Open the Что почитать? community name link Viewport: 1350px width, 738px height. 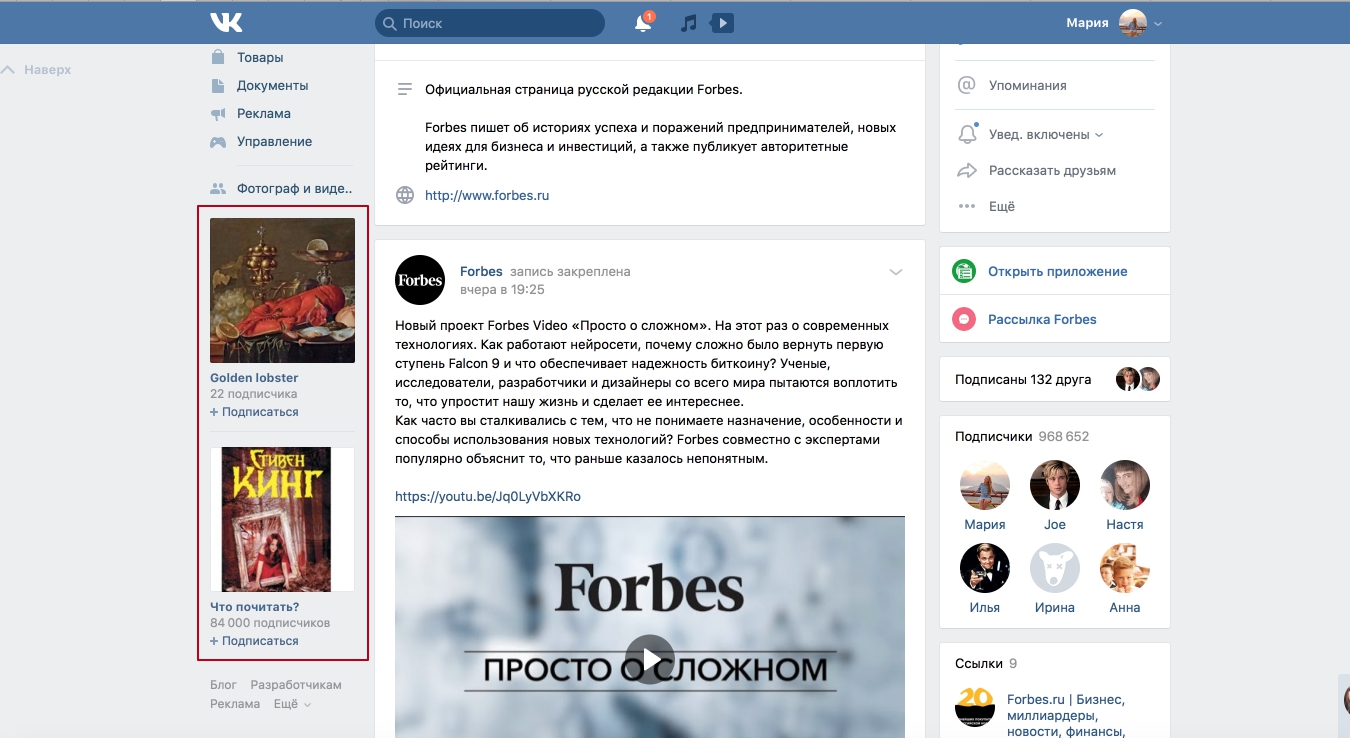(254, 607)
